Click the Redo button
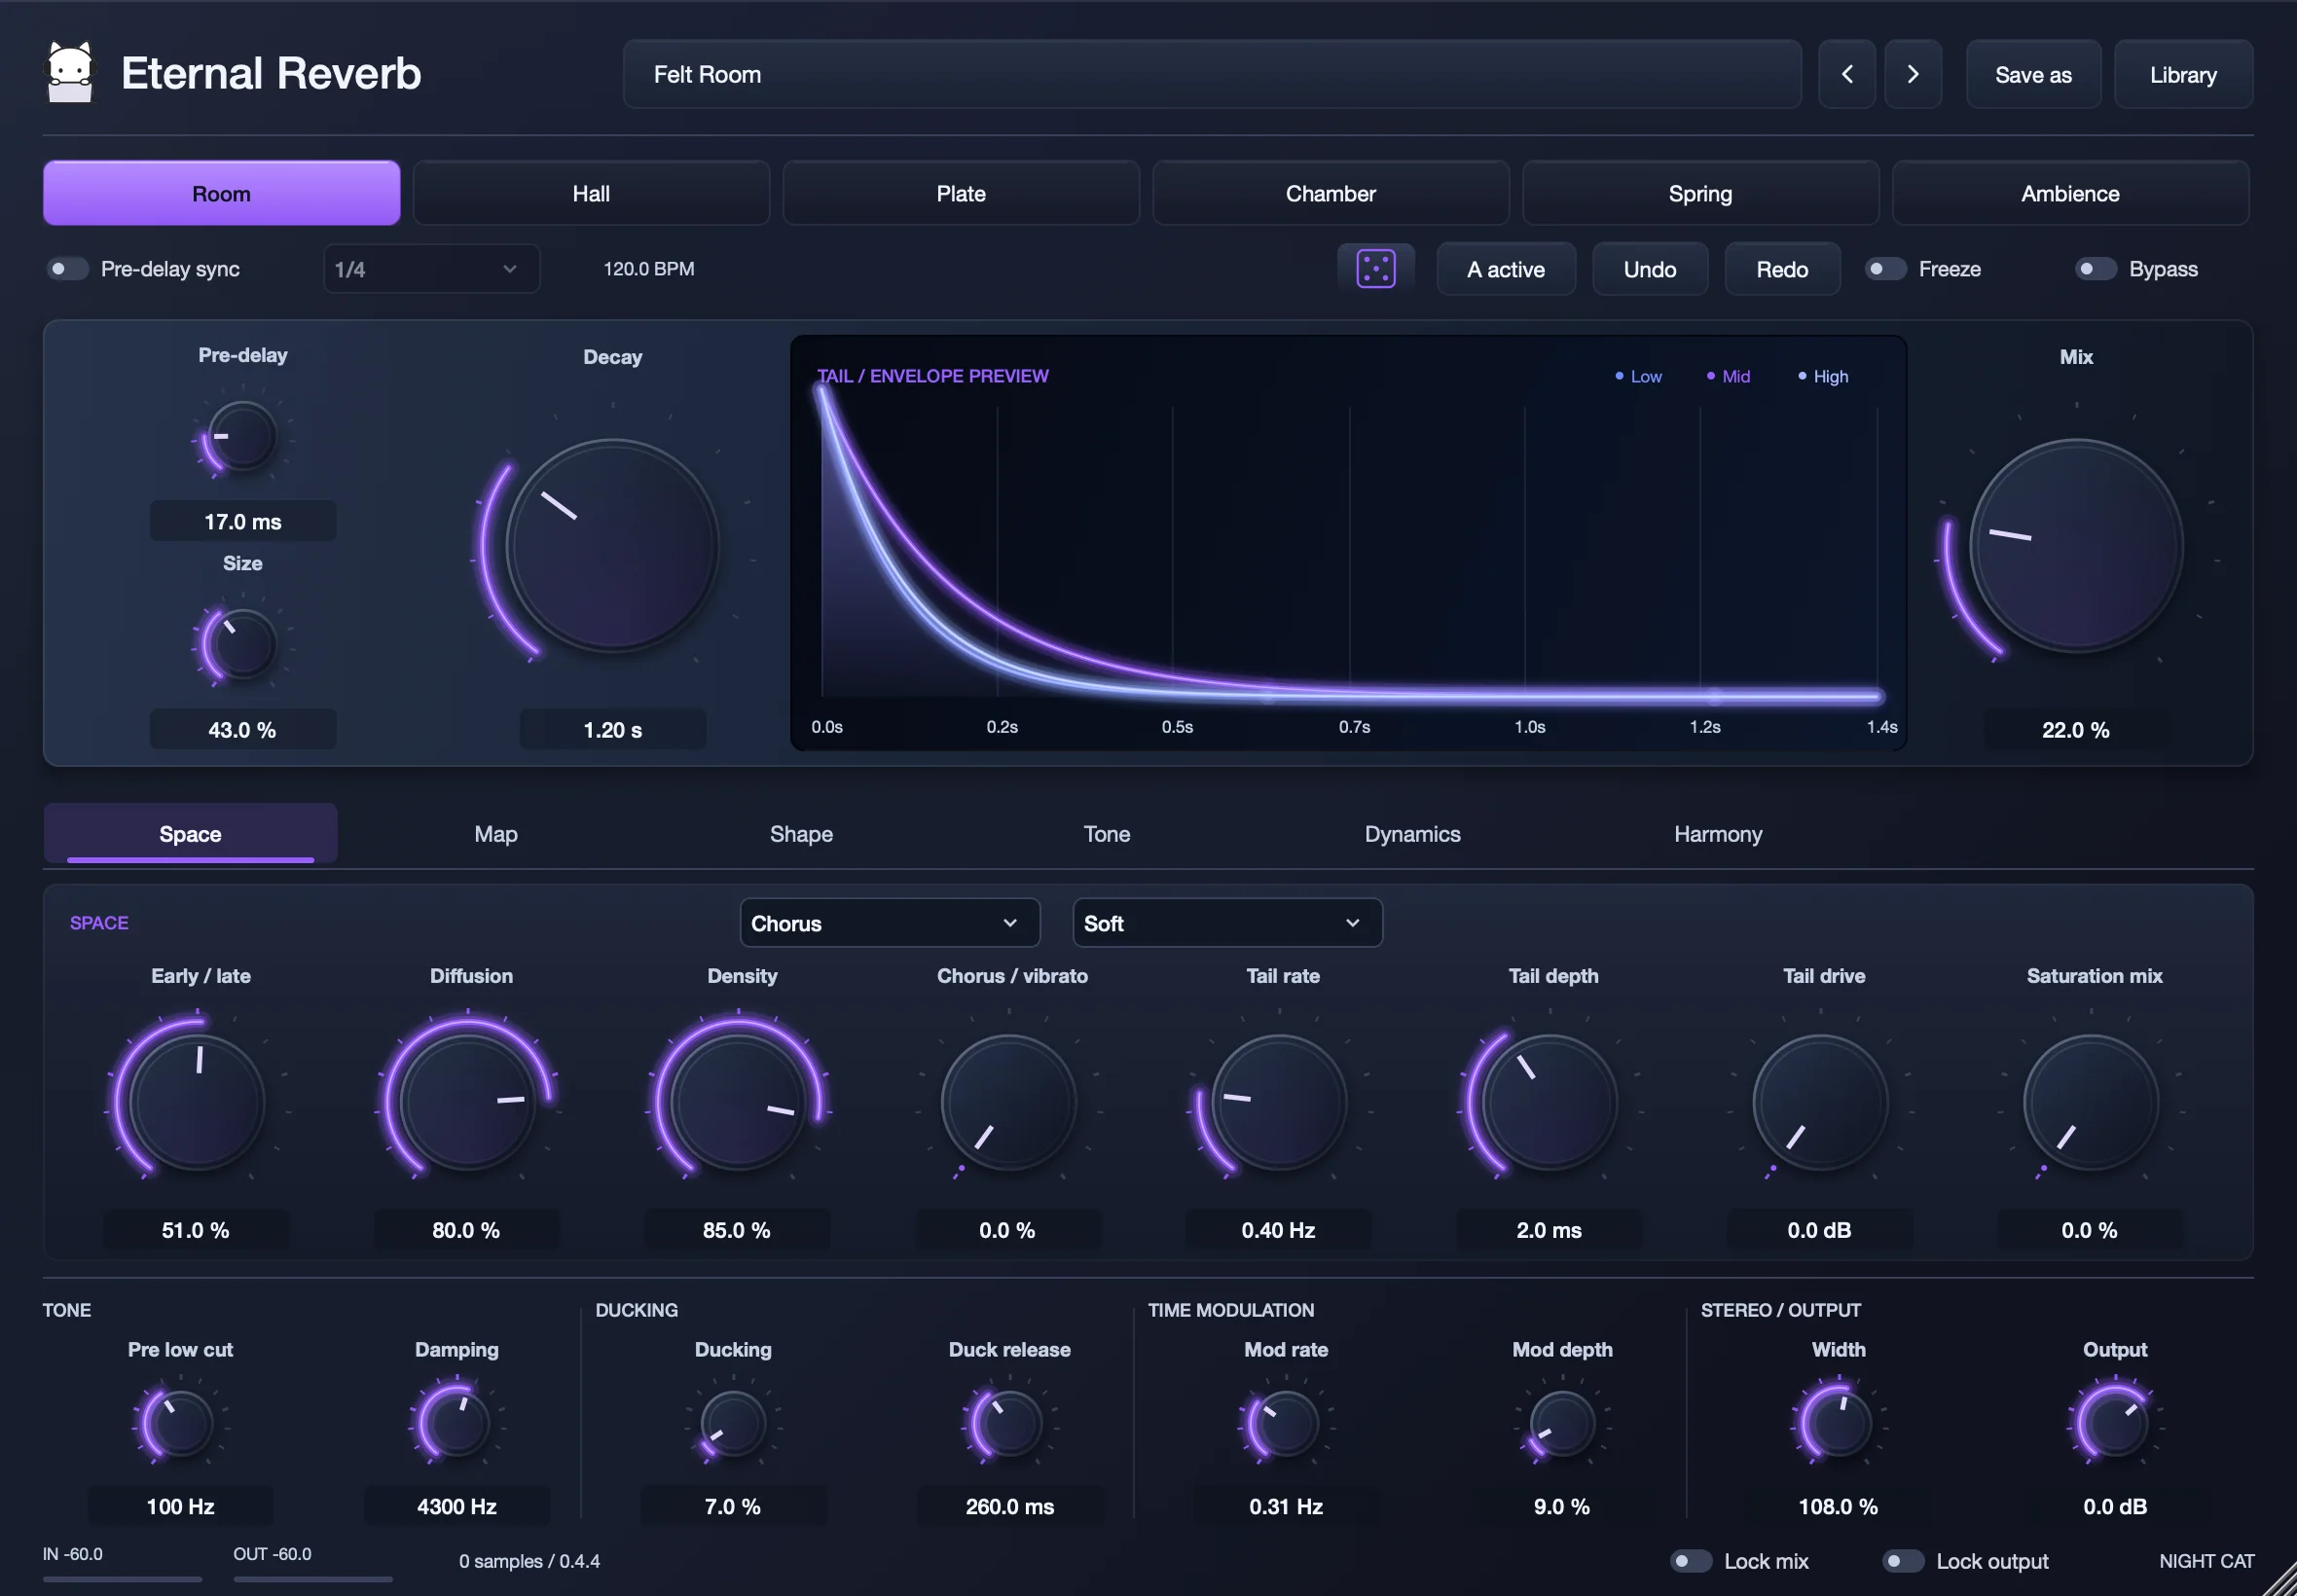2297x1596 pixels. coord(1782,269)
